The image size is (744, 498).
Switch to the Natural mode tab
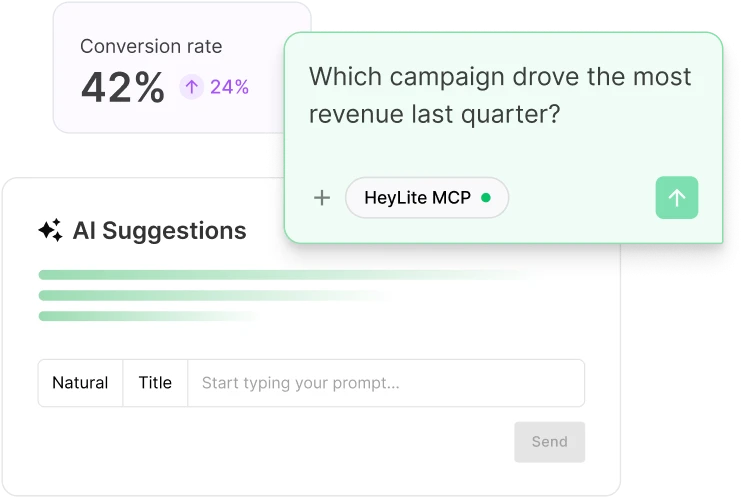[x=80, y=383]
